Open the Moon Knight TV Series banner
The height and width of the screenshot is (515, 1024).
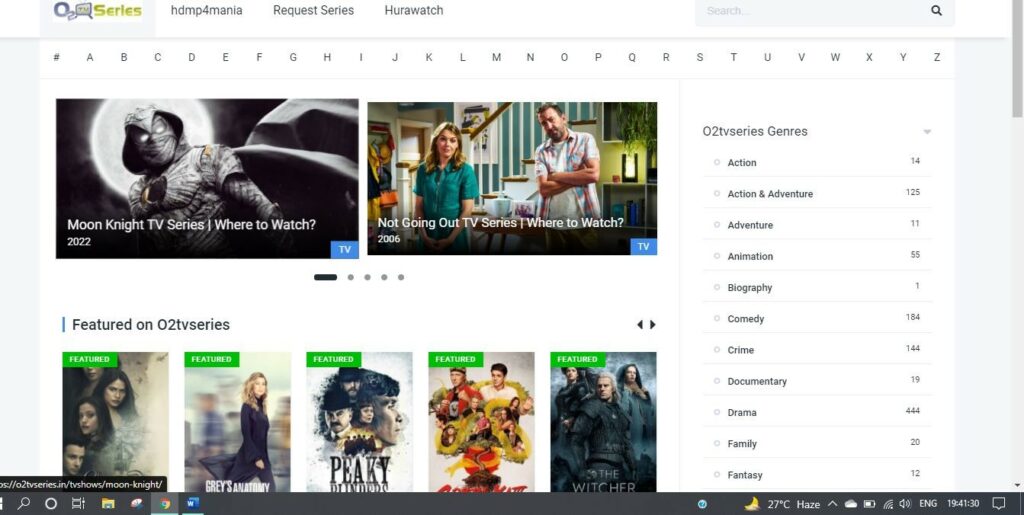coord(207,178)
